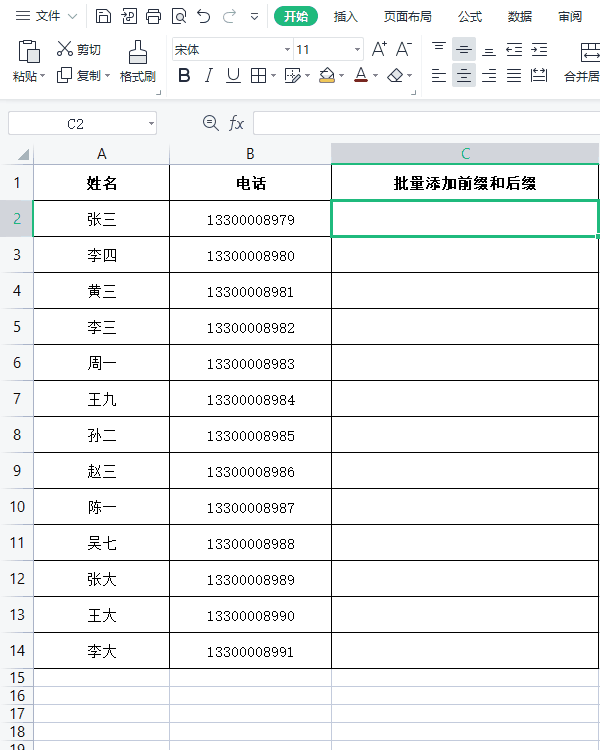The width and height of the screenshot is (600, 750).
Task: Select top vertical alignment
Action: 439,49
